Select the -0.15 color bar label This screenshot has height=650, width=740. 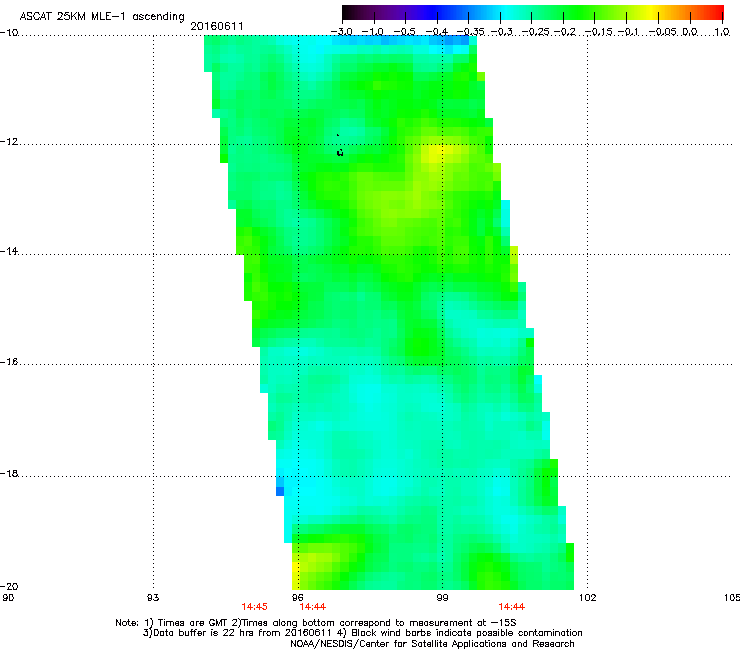(599, 32)
